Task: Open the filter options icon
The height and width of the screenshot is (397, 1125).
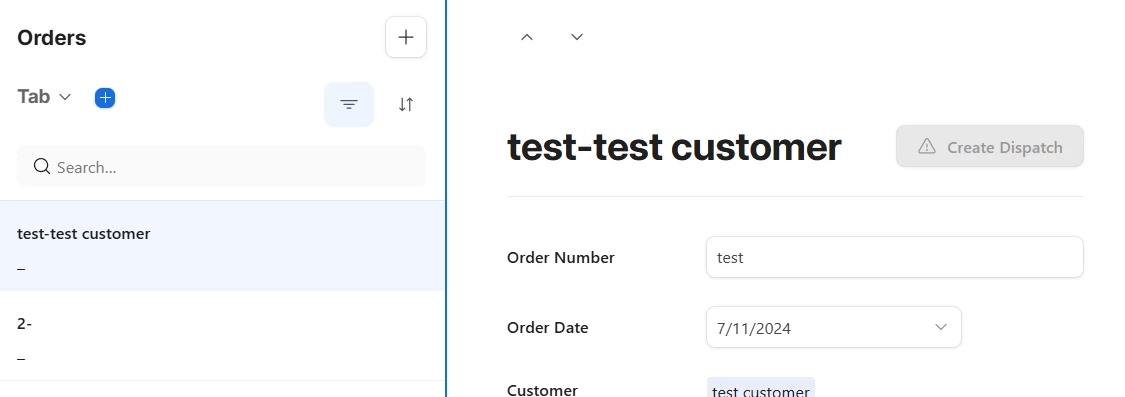Action: click(349, 105)
